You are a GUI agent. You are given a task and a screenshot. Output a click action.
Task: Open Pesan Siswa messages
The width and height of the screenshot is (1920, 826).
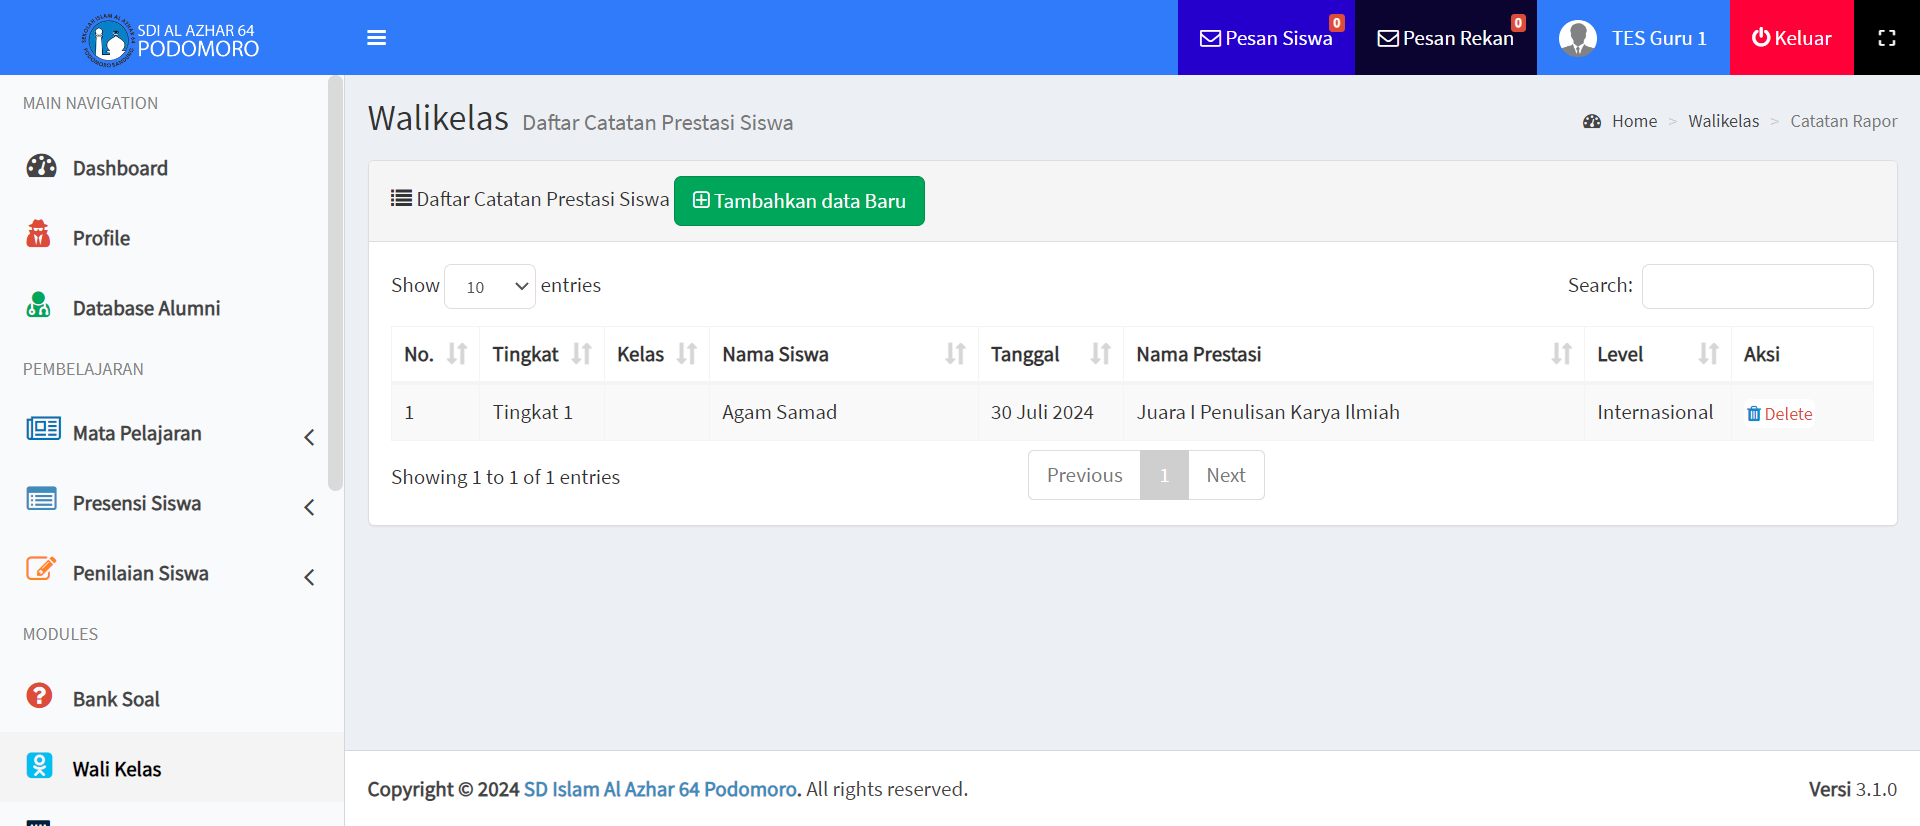pyautogui.click(x=1266, y=38)
